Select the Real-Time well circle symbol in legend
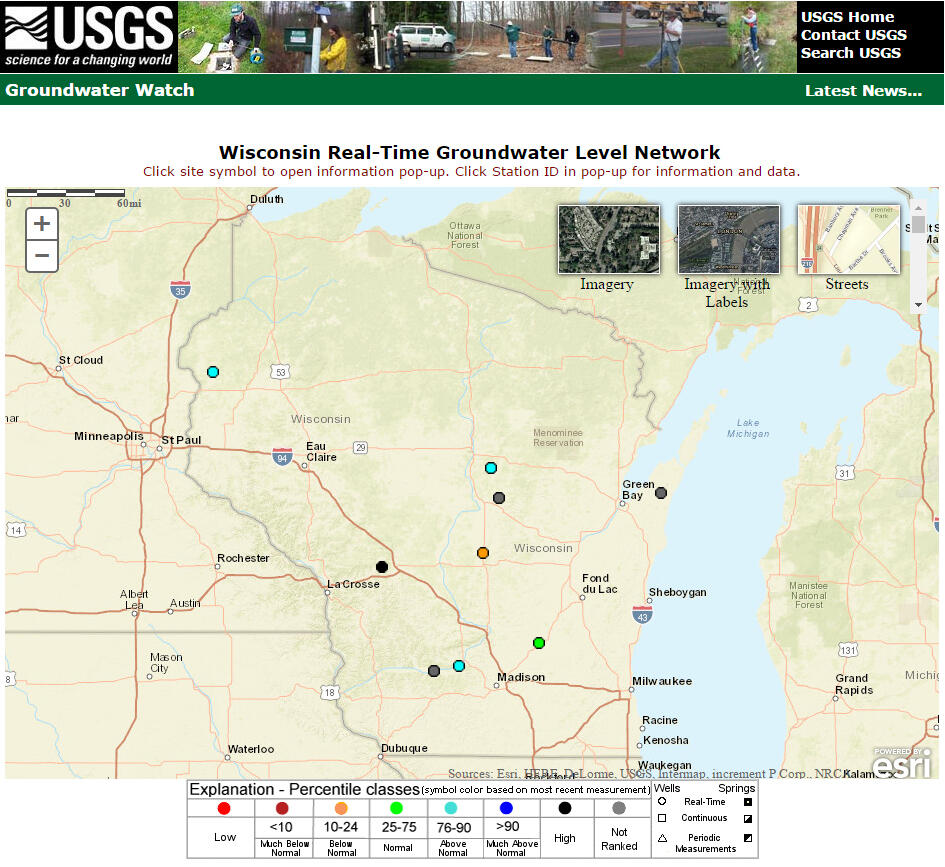 (x=662, y=801)
